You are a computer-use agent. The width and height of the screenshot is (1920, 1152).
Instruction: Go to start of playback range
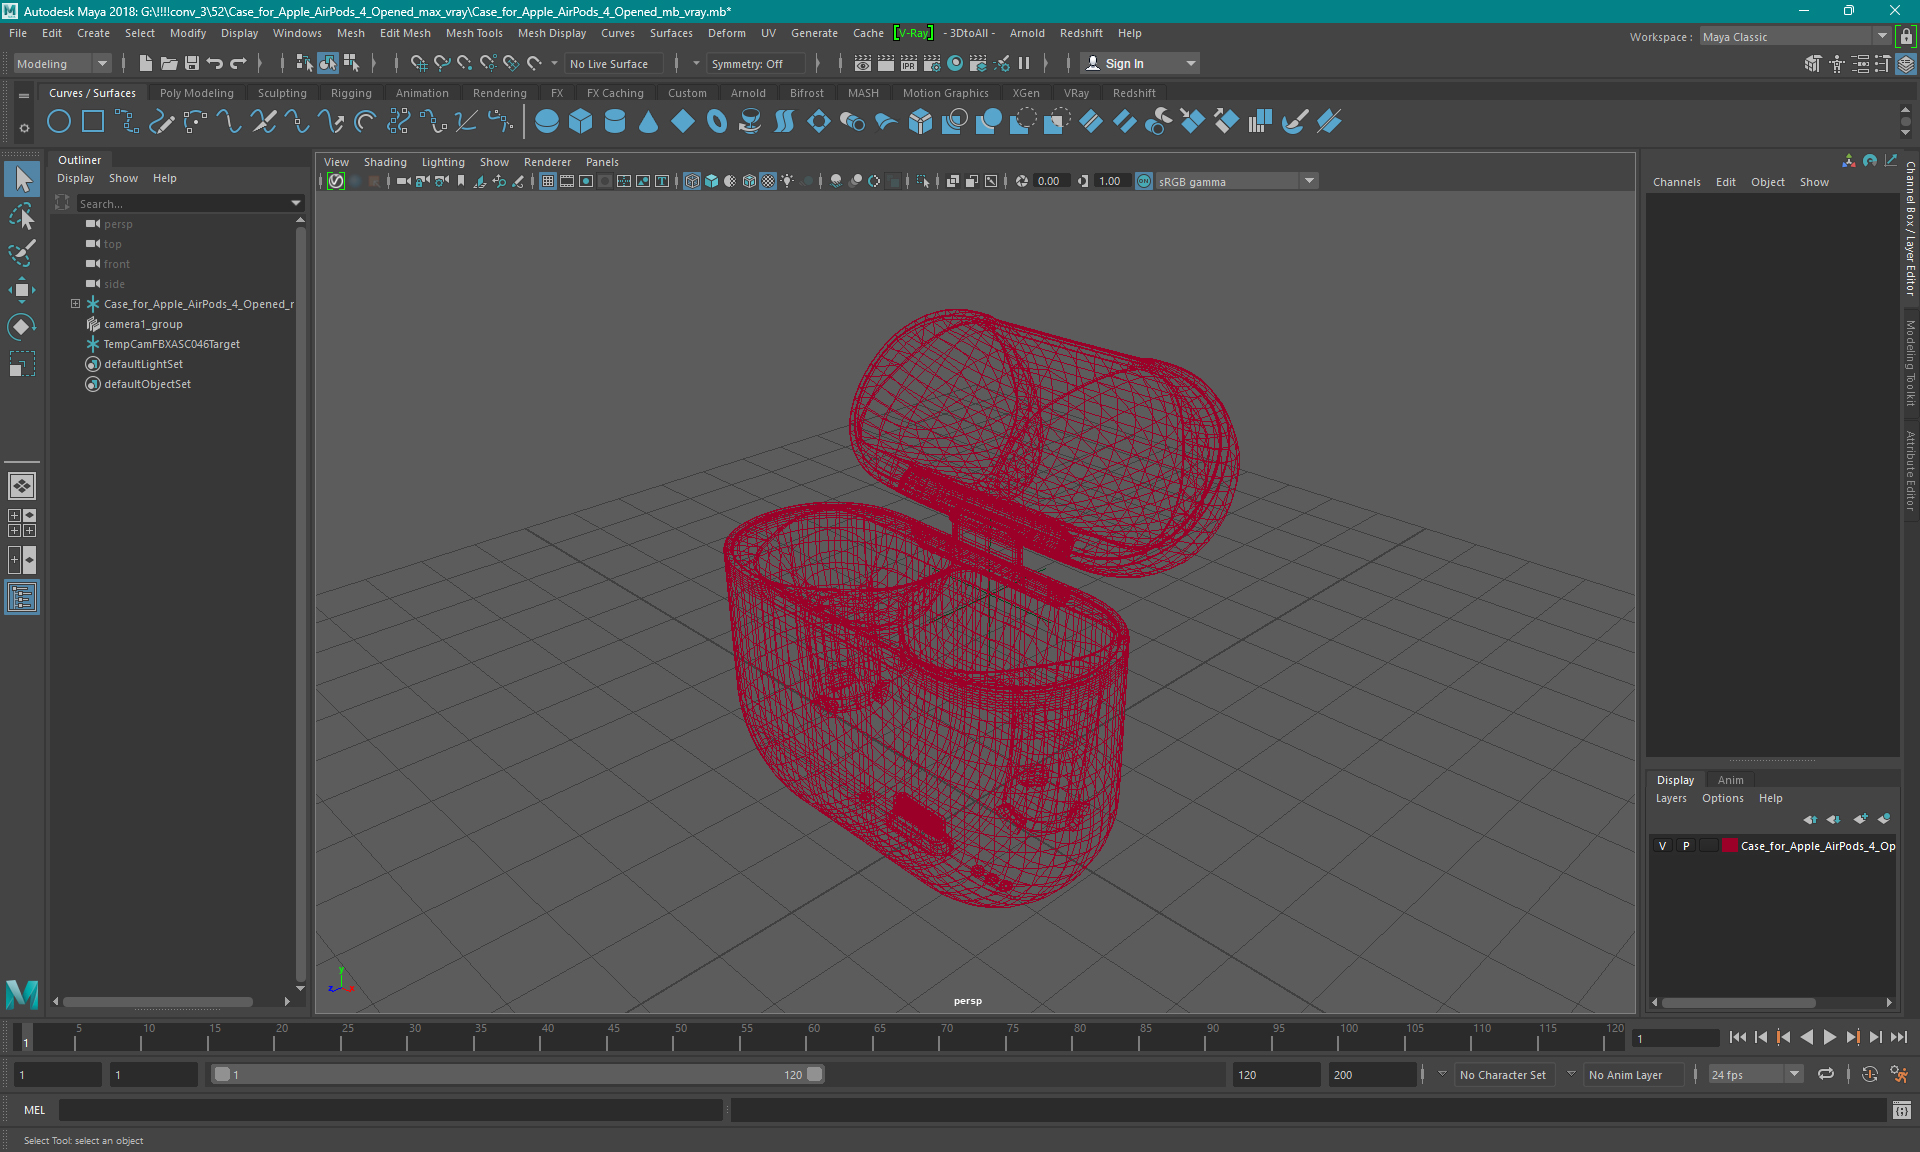pyautogui.click(x=1738, y=1037)
